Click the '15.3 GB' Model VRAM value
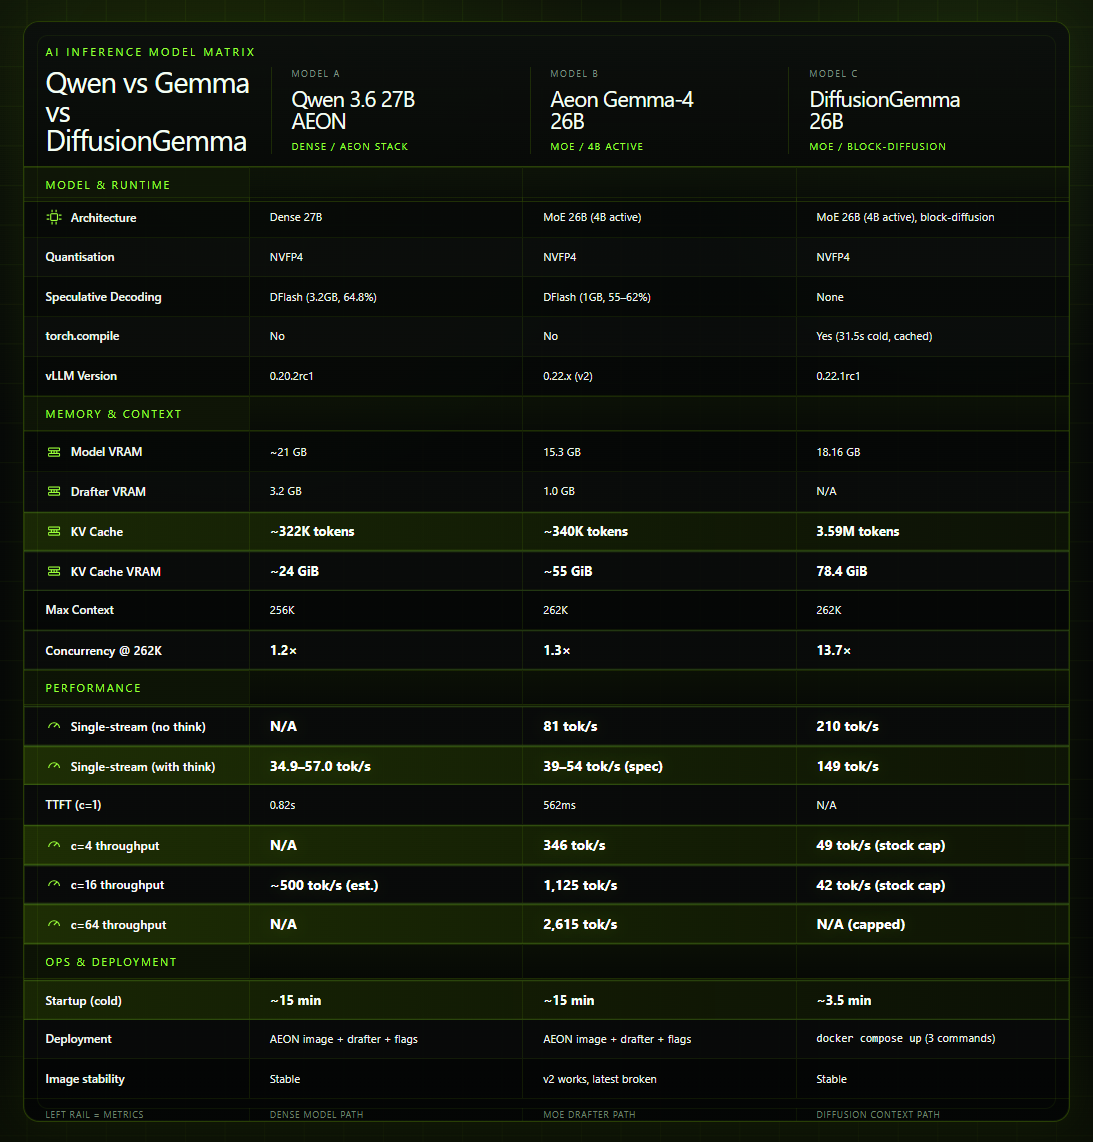1093x1142 pixels. click(x=562, y=452)
